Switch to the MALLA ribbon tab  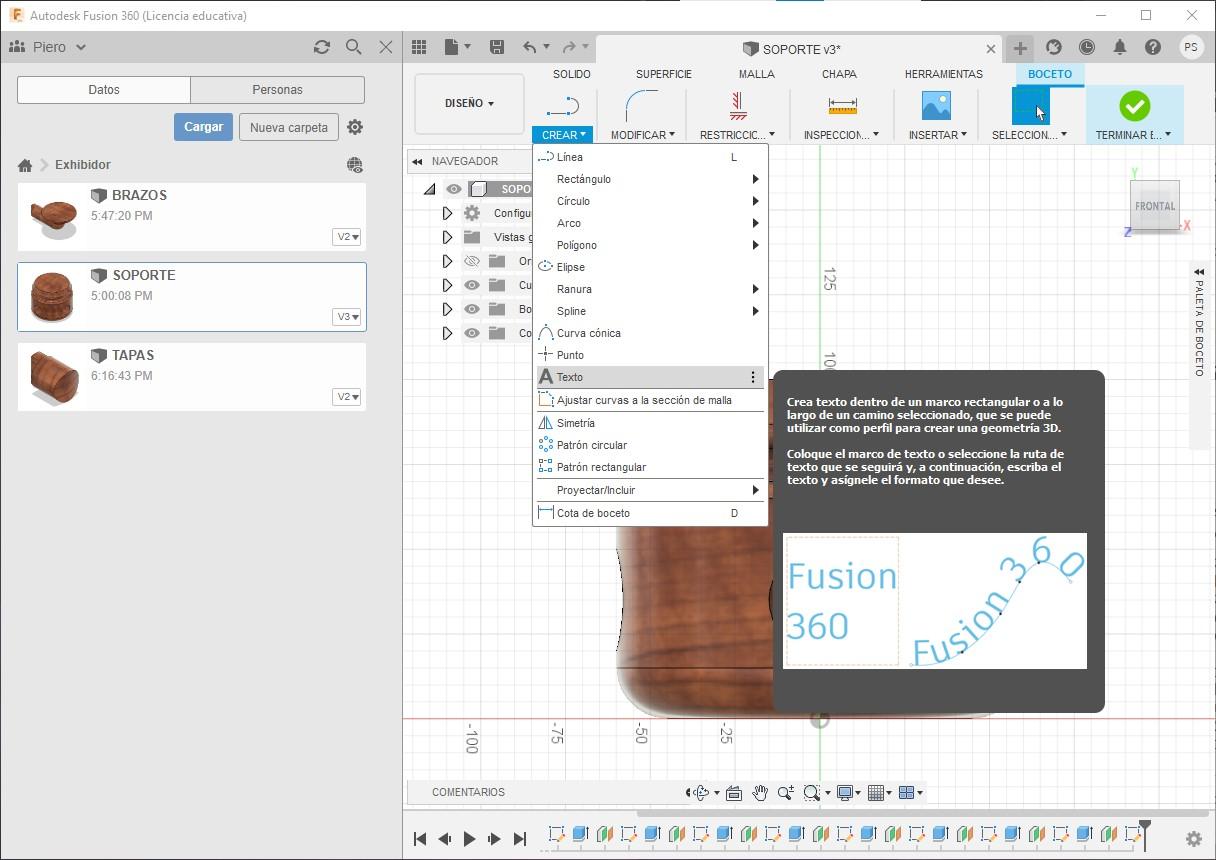pos(757,74)
